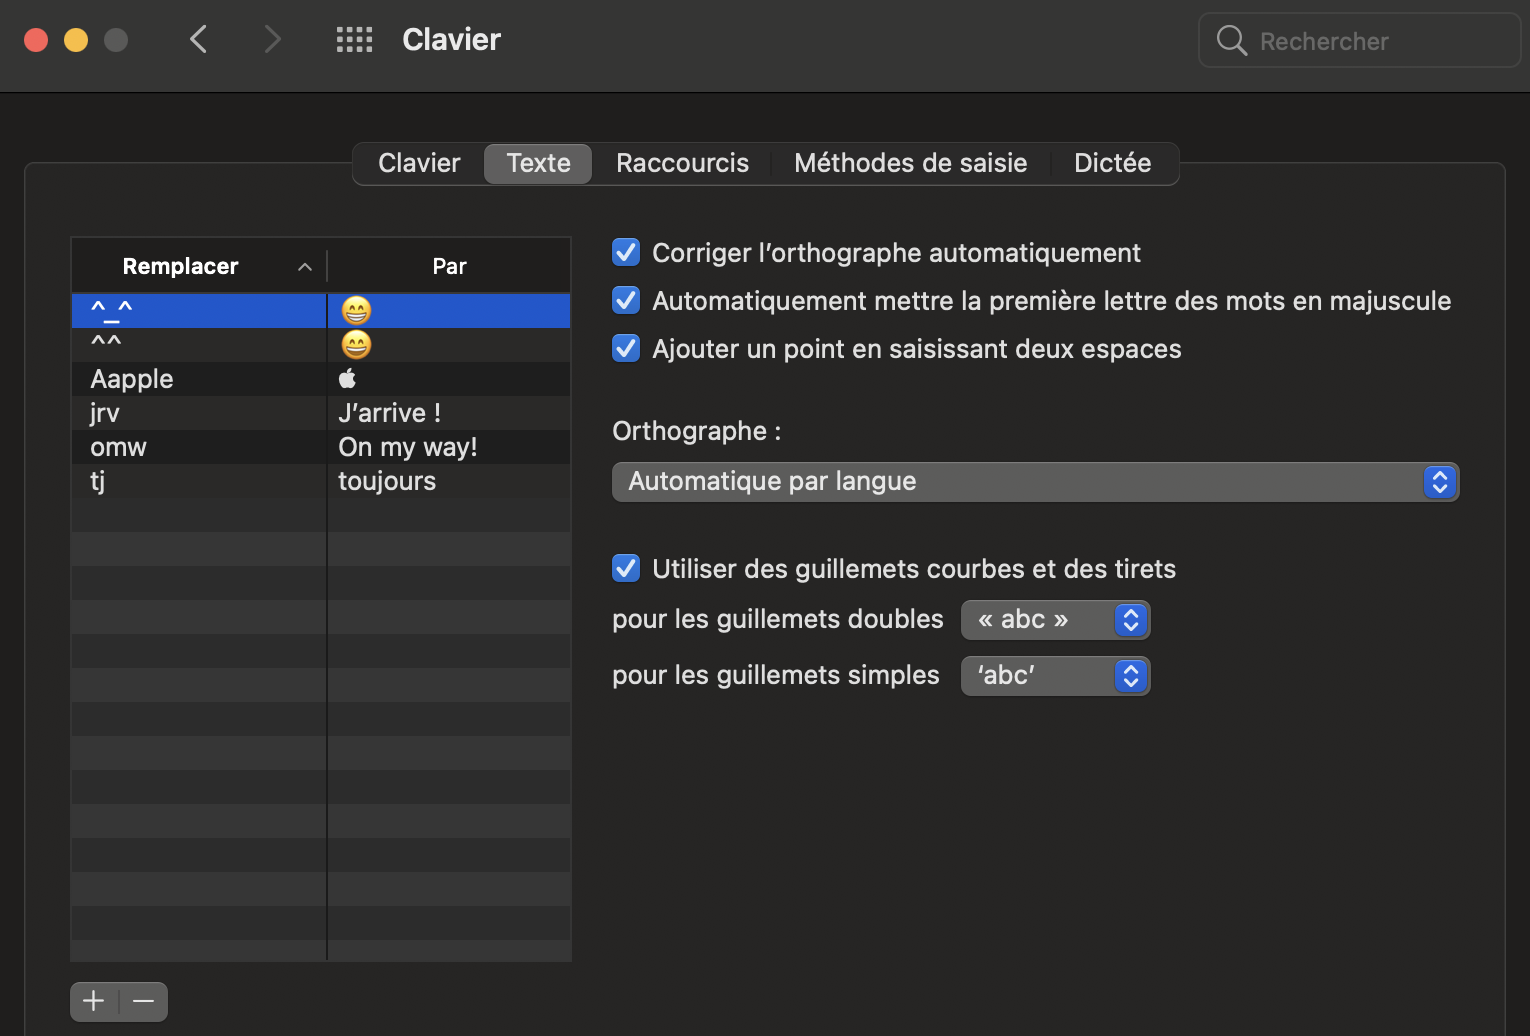
Task: Show all preferences grid icon
Action: pos(354,40)
